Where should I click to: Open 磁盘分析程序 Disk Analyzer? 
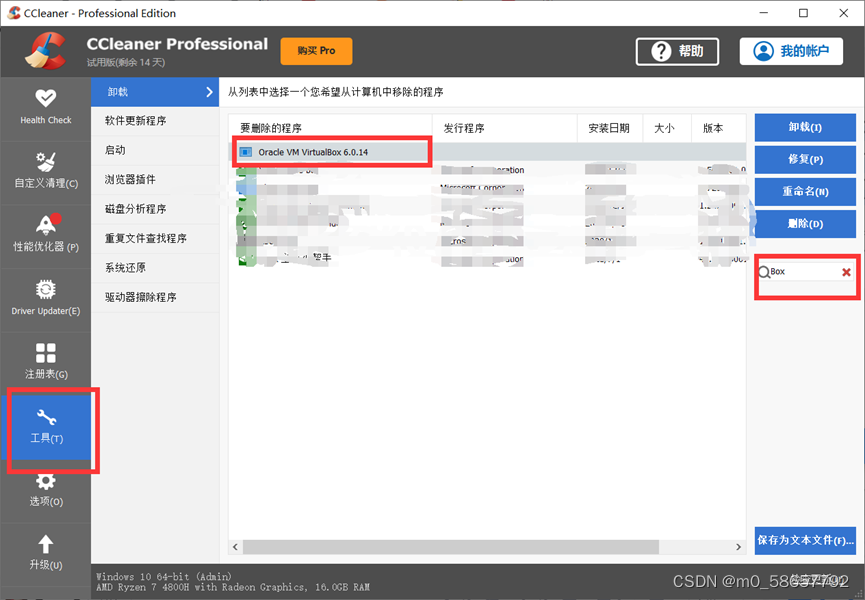[x=155, y=209]
